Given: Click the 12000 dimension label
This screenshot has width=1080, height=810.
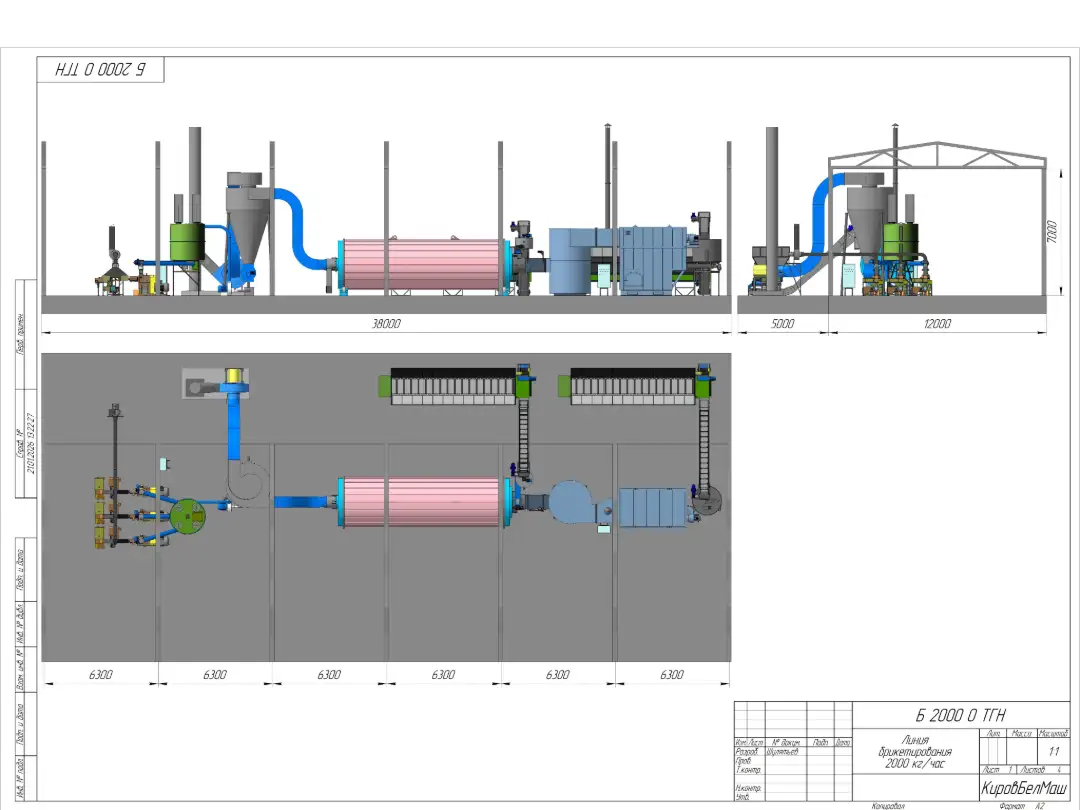Looking at the screenshot, I should click(937, 325).
